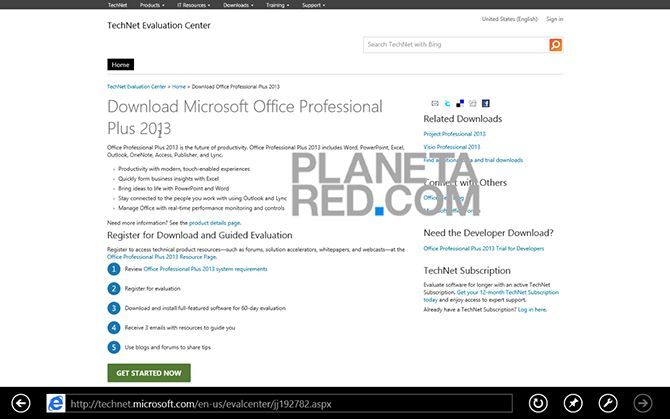Viewport: 670px width, 419px height.
Task: Refresh the page with the reload icon
Action: click(x=538, y=403)
